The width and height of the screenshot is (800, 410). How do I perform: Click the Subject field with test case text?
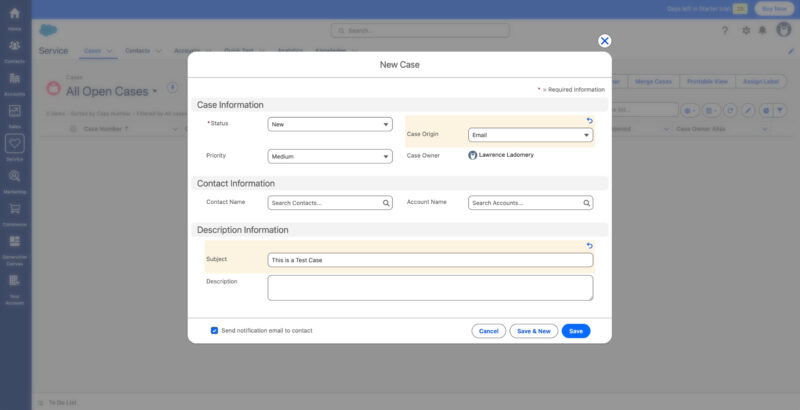tap(430, 260)
